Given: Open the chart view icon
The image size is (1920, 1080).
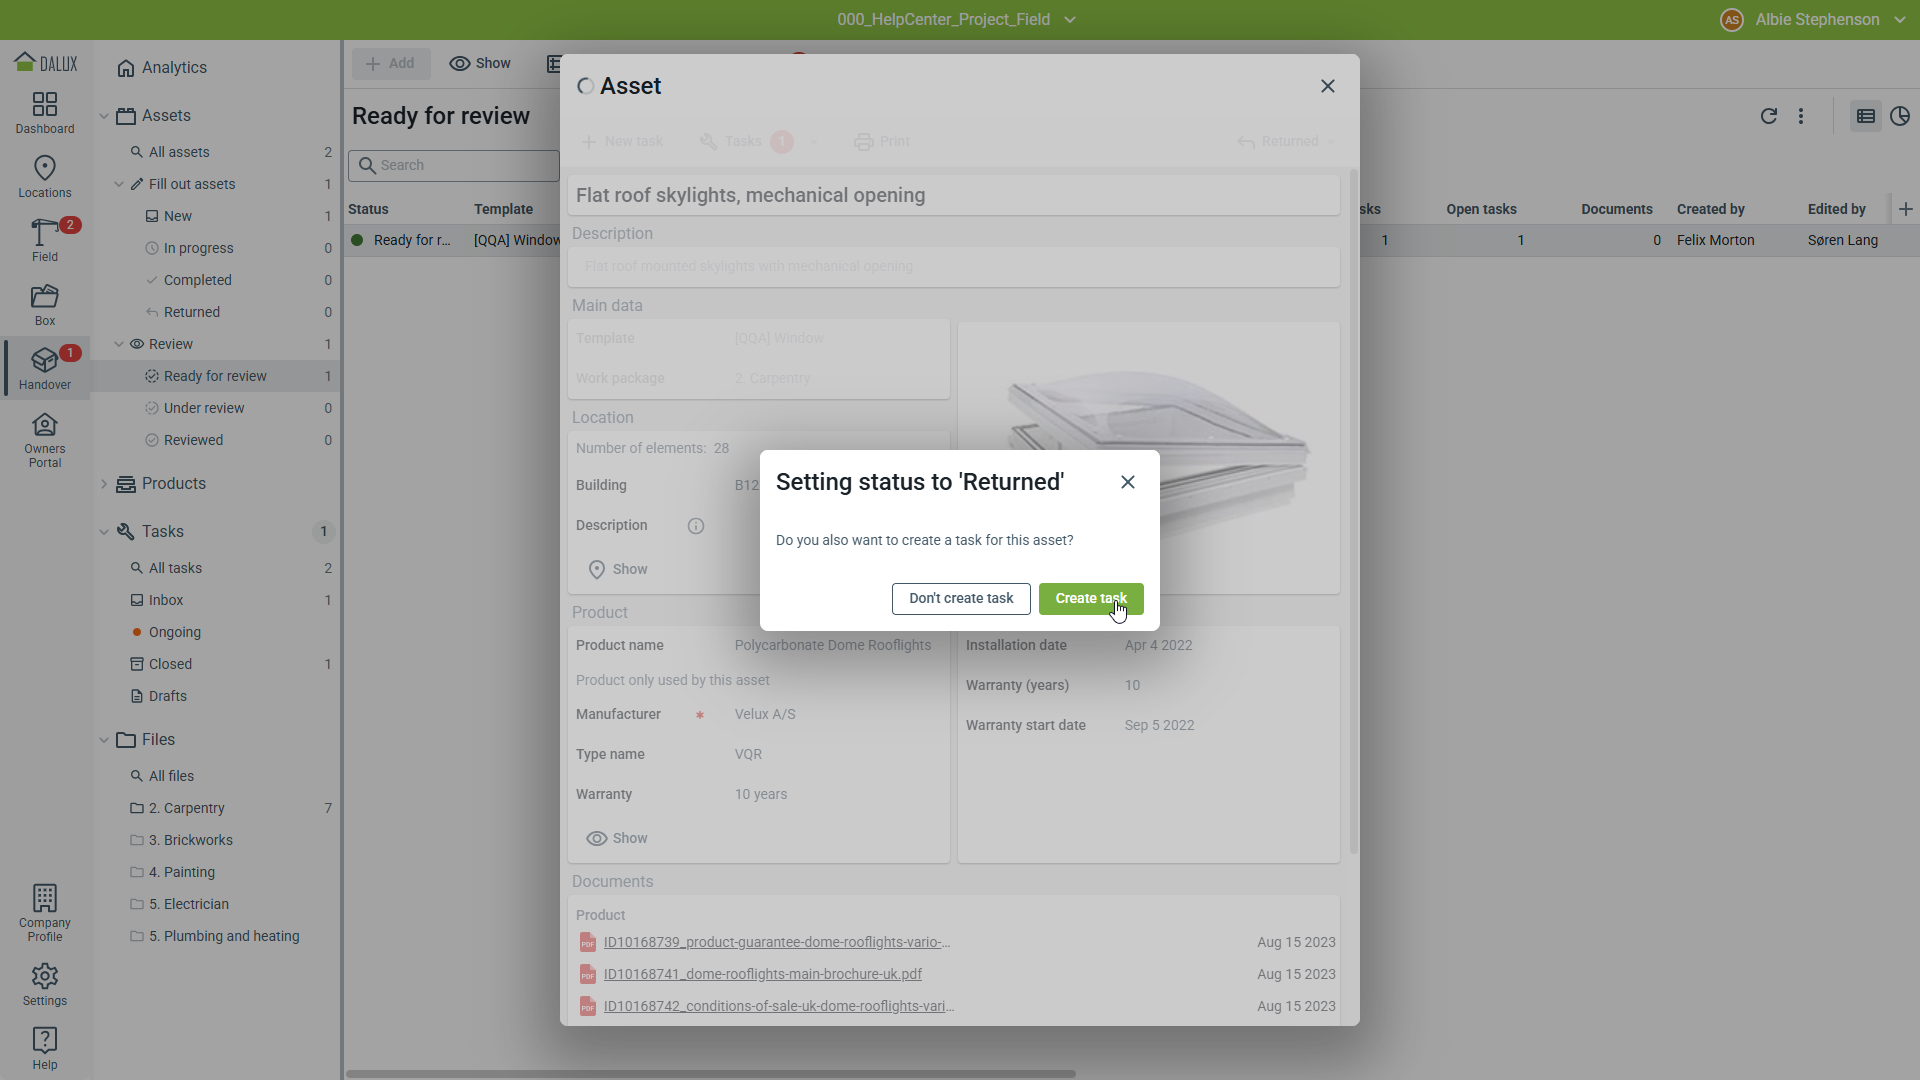Looking at the screenshot, I should (x=1899, y=116).
